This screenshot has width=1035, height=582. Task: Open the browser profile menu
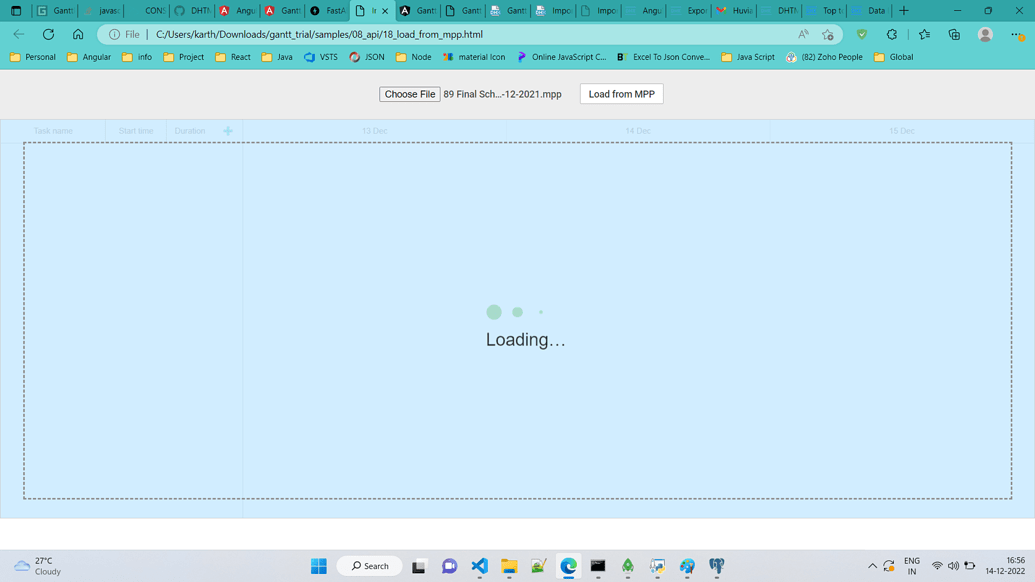pyautogui.click(x=986, y=33)
